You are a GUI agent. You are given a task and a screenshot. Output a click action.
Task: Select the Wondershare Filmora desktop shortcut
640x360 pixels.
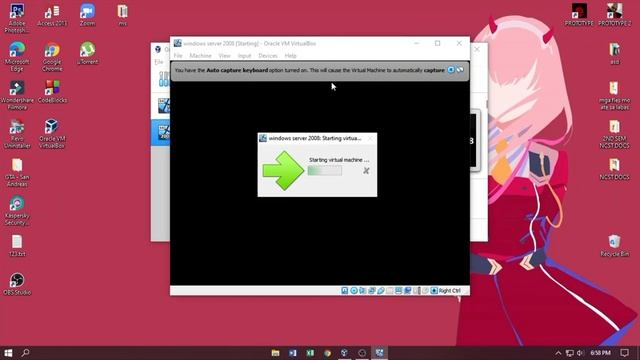17,95
